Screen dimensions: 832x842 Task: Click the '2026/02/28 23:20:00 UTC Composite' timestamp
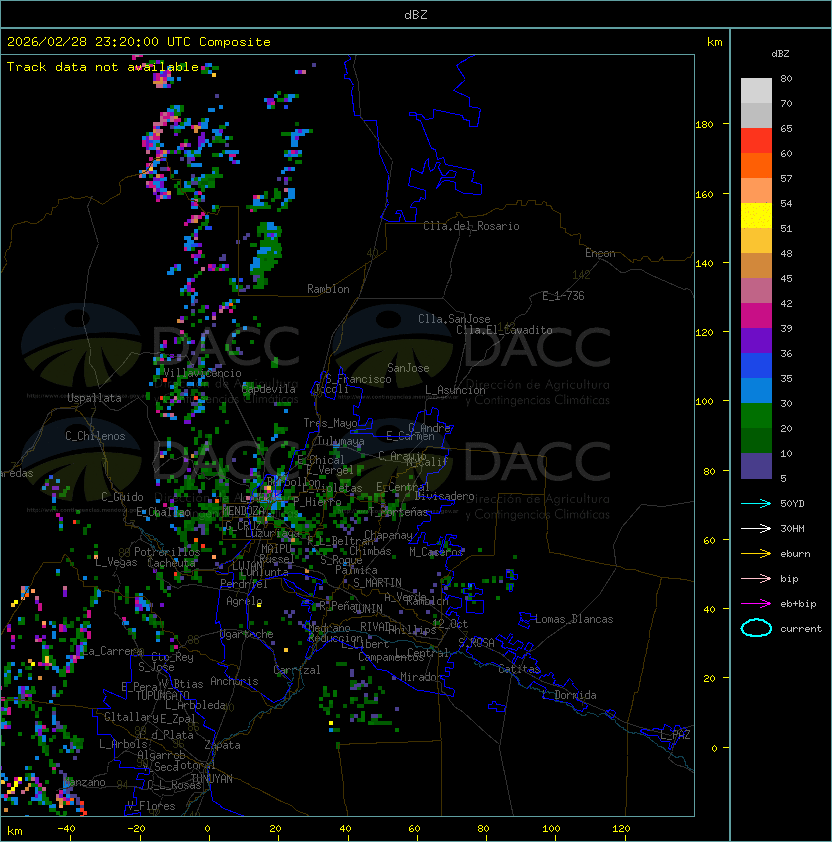click(139, 42)
